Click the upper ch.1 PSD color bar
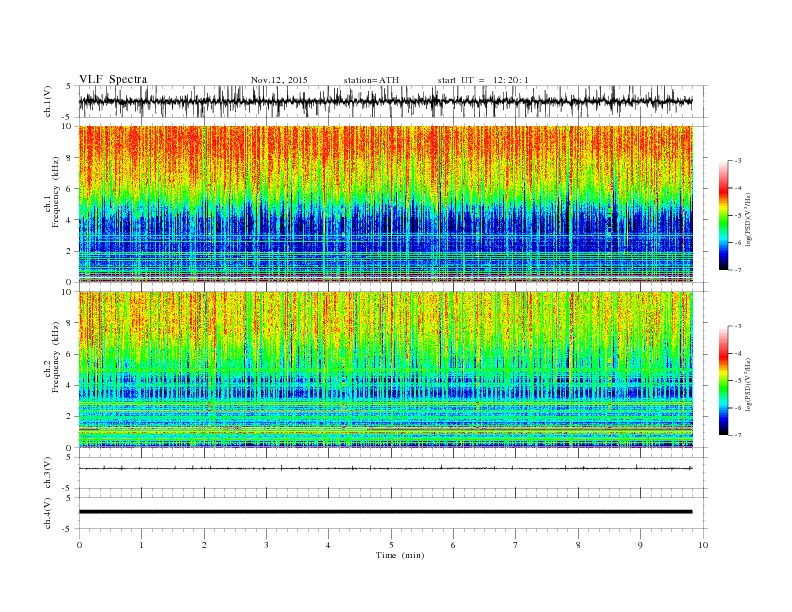Screen dimensions: 792x612 pyautogui.click(x=723, y=215)
